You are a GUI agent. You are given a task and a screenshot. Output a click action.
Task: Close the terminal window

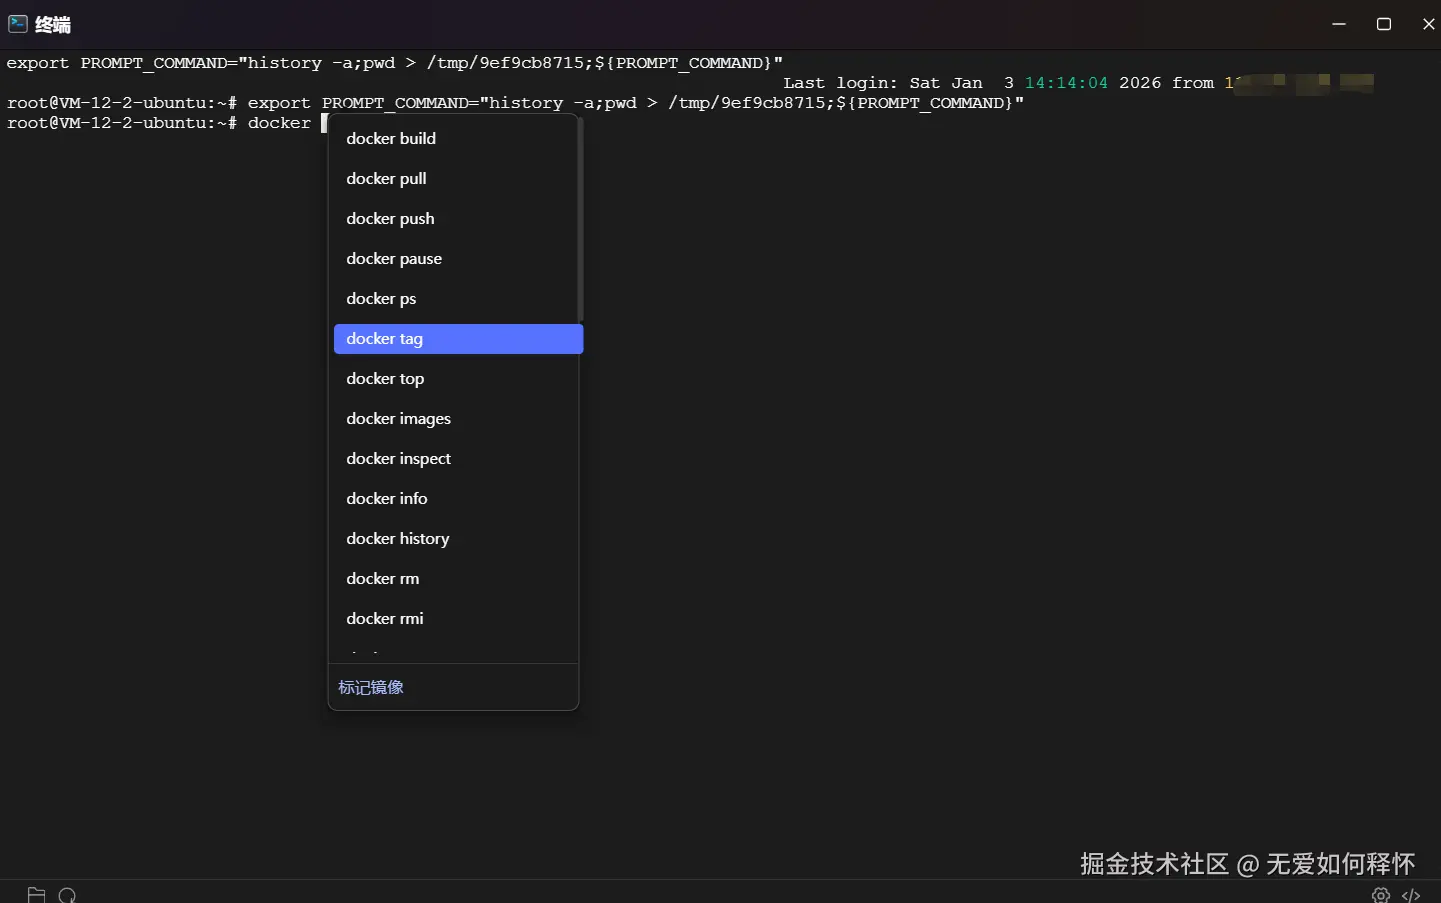[1428, 24]
